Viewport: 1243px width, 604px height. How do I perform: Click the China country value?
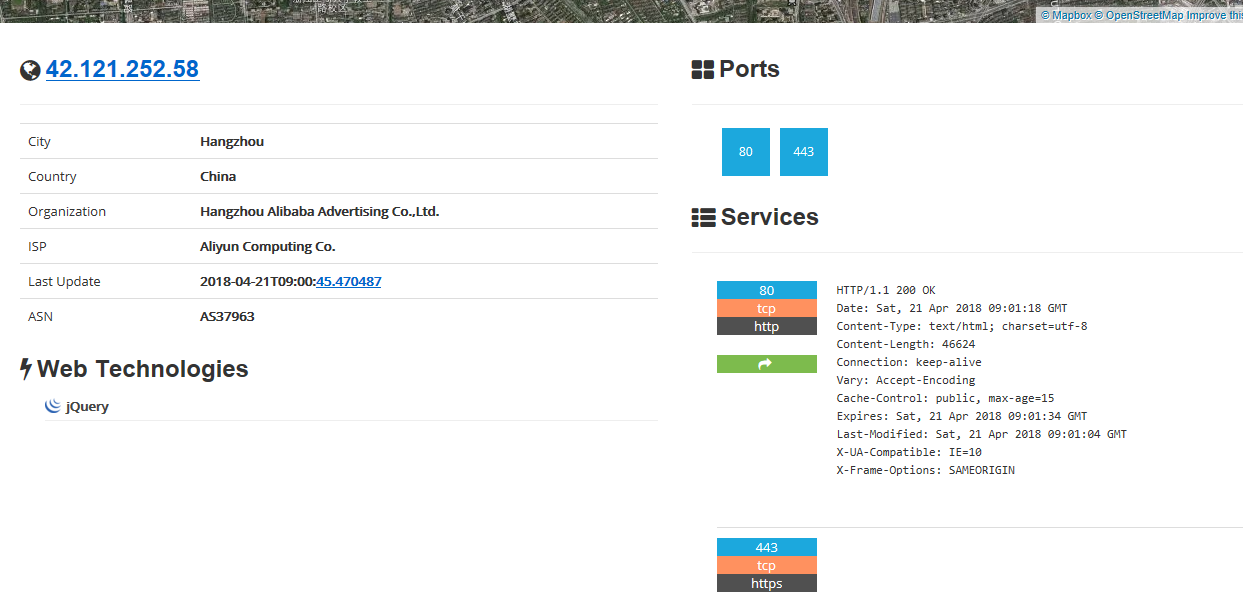point(218,177)
